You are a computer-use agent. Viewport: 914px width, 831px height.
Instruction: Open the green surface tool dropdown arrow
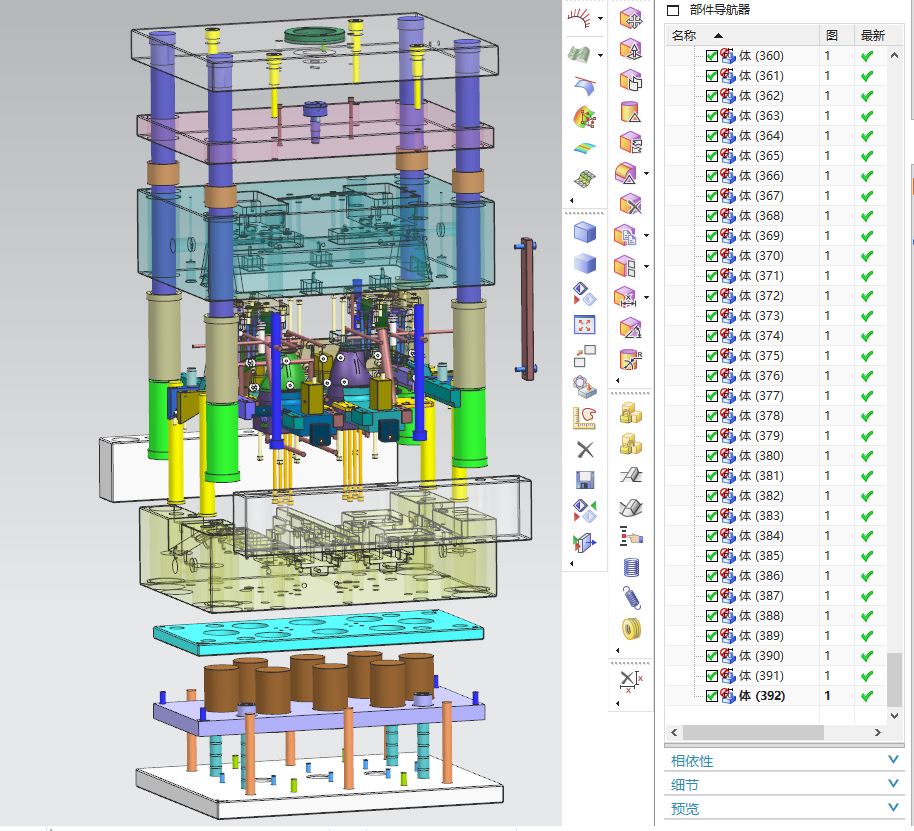(x=600, y=55)
